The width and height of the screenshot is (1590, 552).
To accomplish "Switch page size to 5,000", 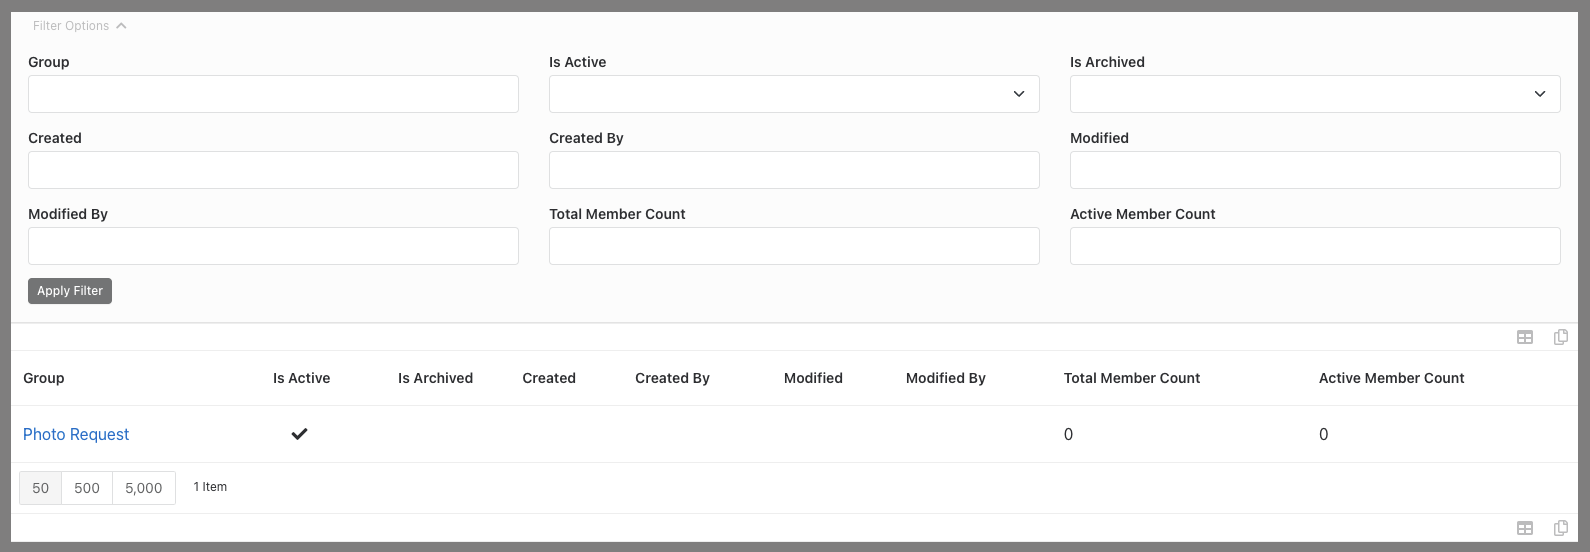I will tap(144, 488).
